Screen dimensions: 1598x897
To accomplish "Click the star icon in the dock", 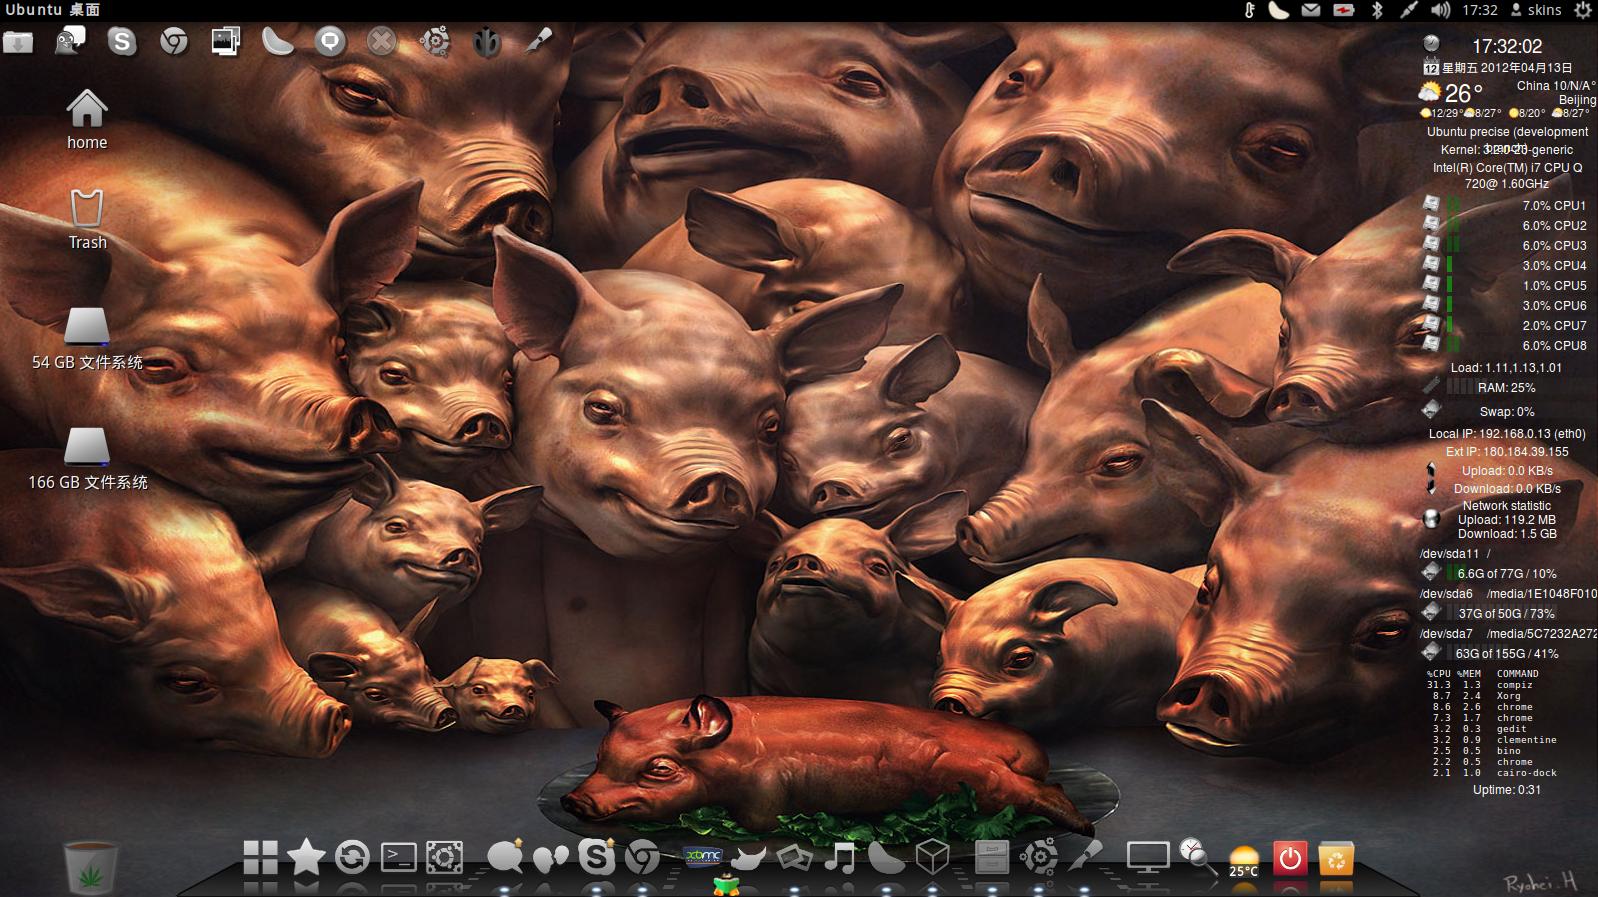I will pyautogui.click(x=306, y=857).
